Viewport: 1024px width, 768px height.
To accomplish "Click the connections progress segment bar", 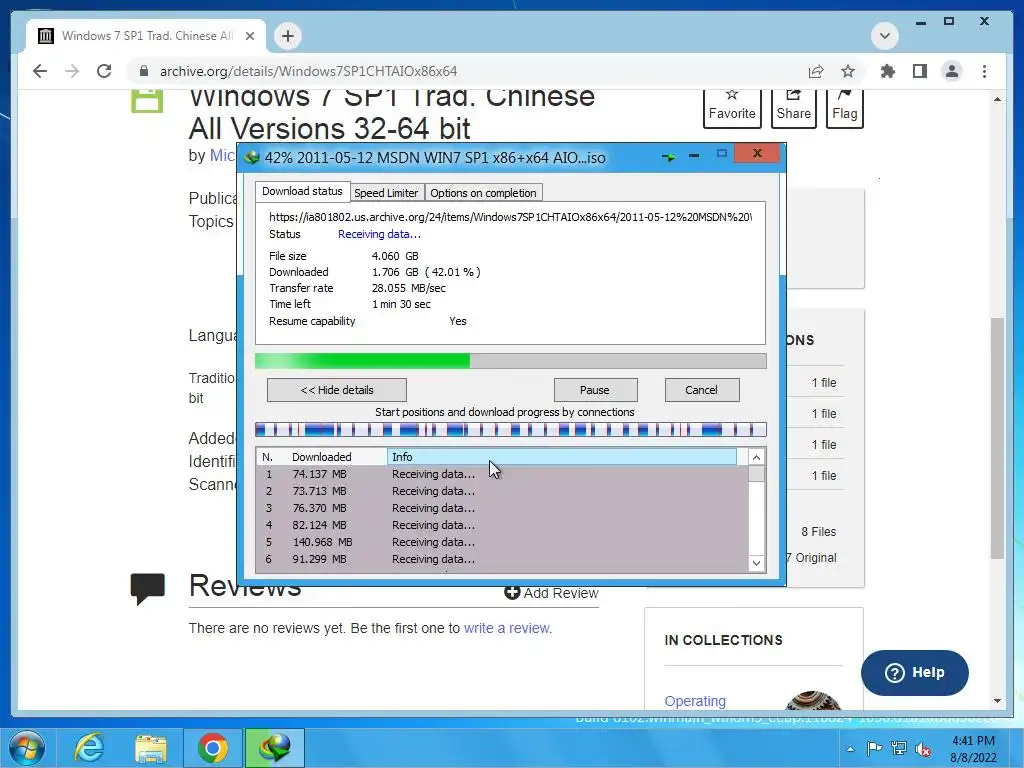I will point(511,429).
